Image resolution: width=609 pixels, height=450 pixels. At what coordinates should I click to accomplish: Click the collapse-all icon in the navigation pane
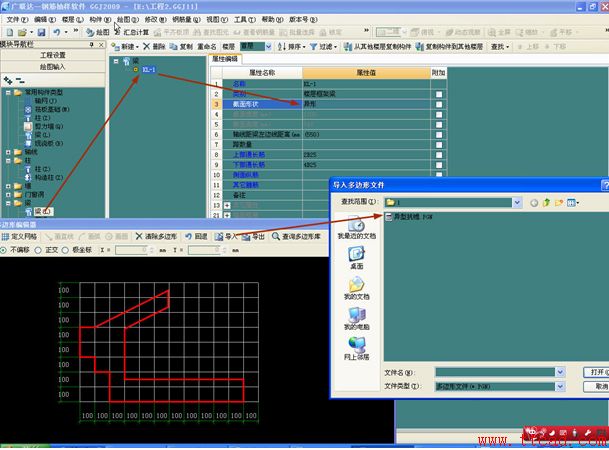click(x=20, y=80)
